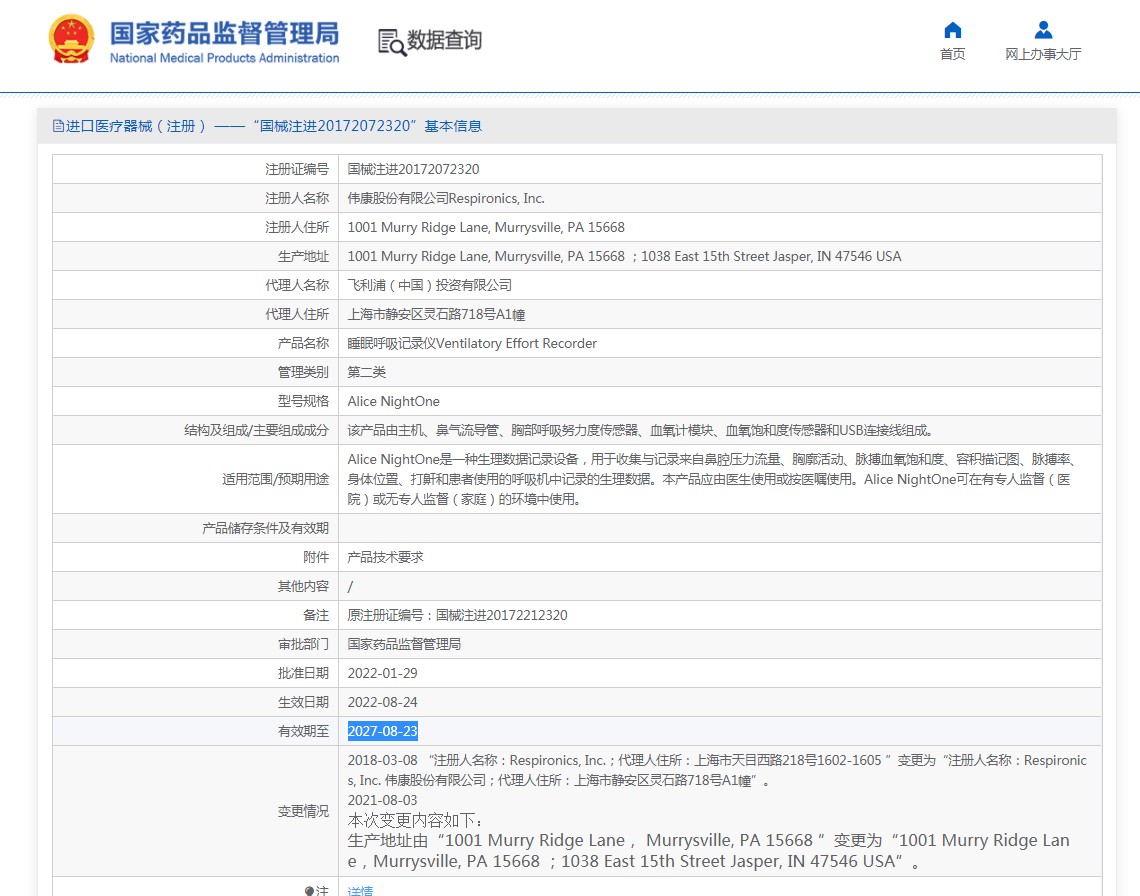
Task: Click the 数据查询 heading text
Action: pyautogui.click(x=445, y=40)
